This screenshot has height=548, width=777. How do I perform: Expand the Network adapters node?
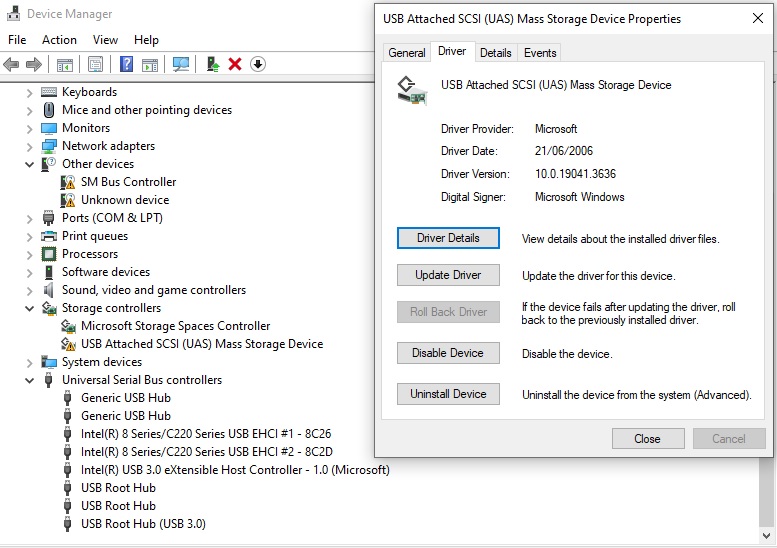coord(29,147)
